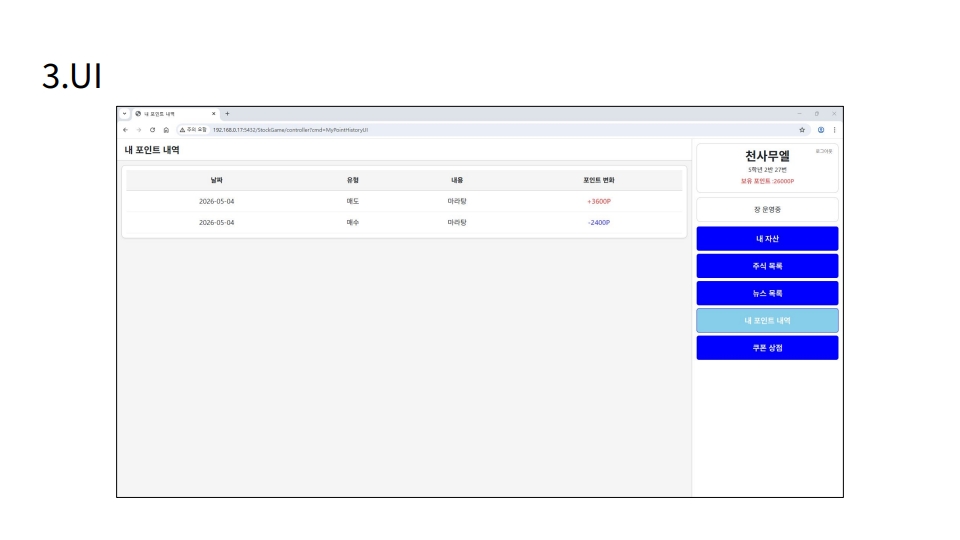Click the 천사무엘 user name

pyautogui.click(x=767, y=156)
